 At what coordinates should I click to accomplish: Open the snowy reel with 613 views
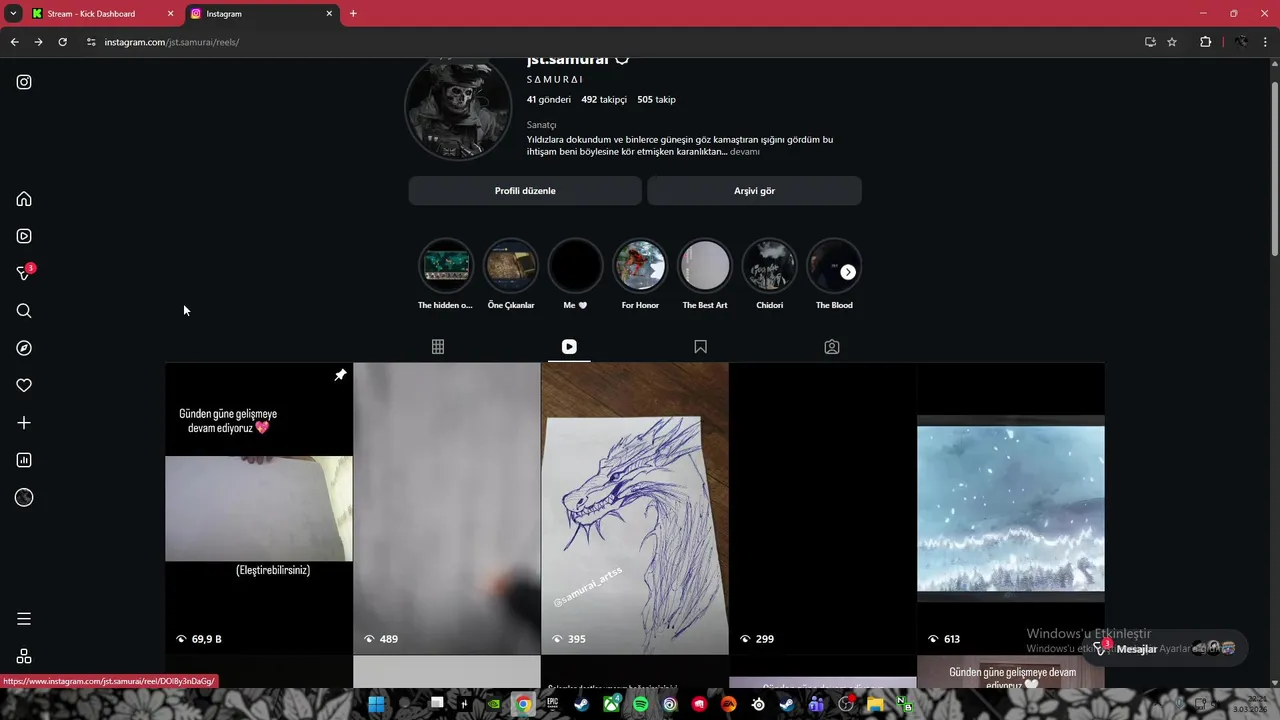1011,508
